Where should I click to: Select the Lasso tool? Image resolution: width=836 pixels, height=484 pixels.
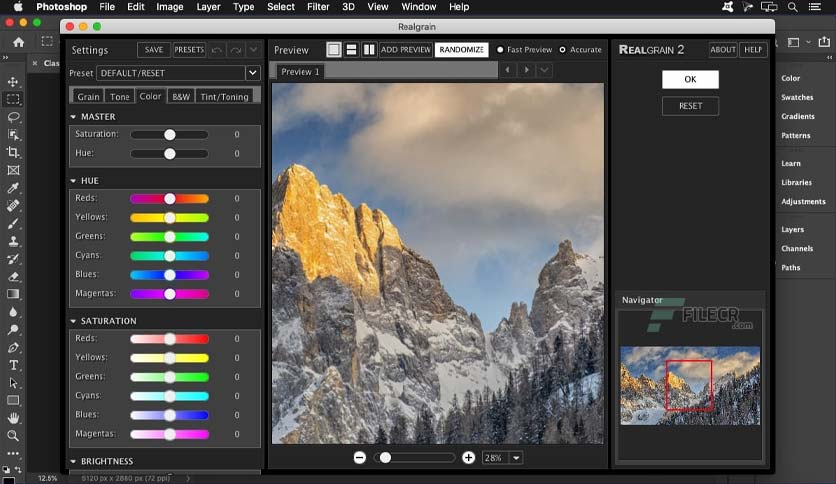(x=13, y=117)
